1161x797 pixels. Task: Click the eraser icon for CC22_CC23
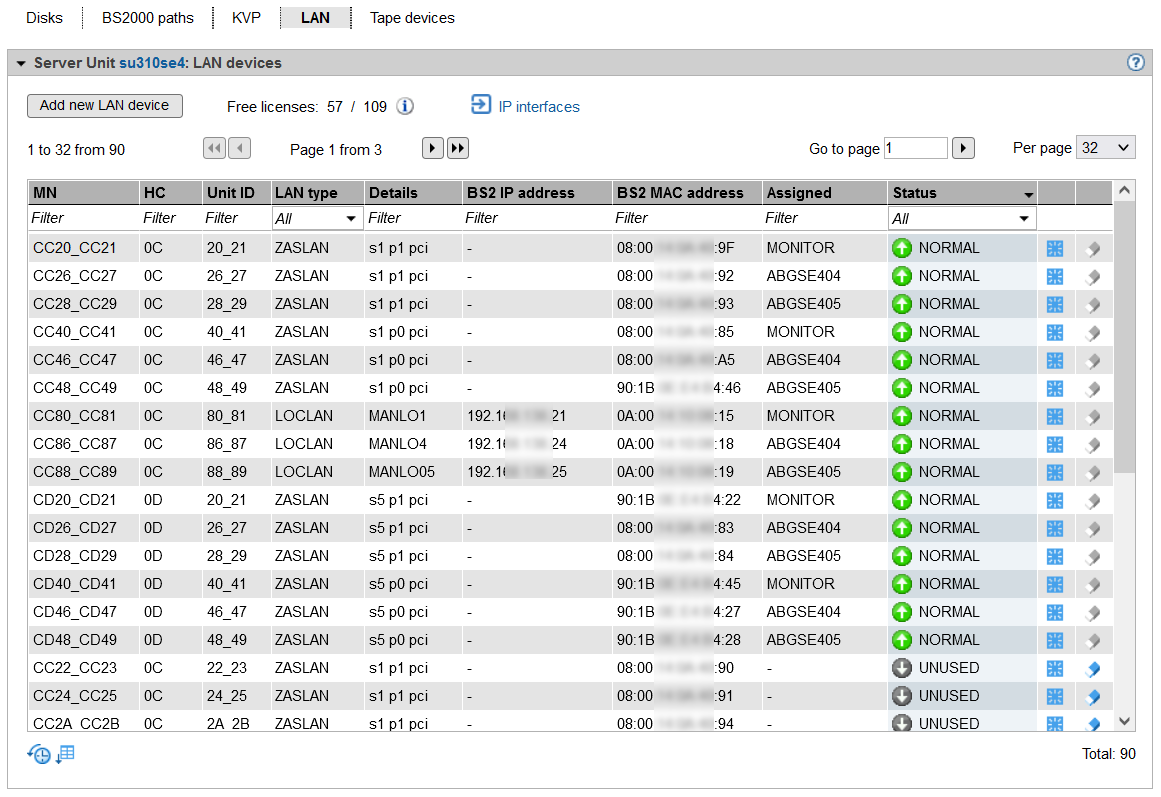(1093, 668)
